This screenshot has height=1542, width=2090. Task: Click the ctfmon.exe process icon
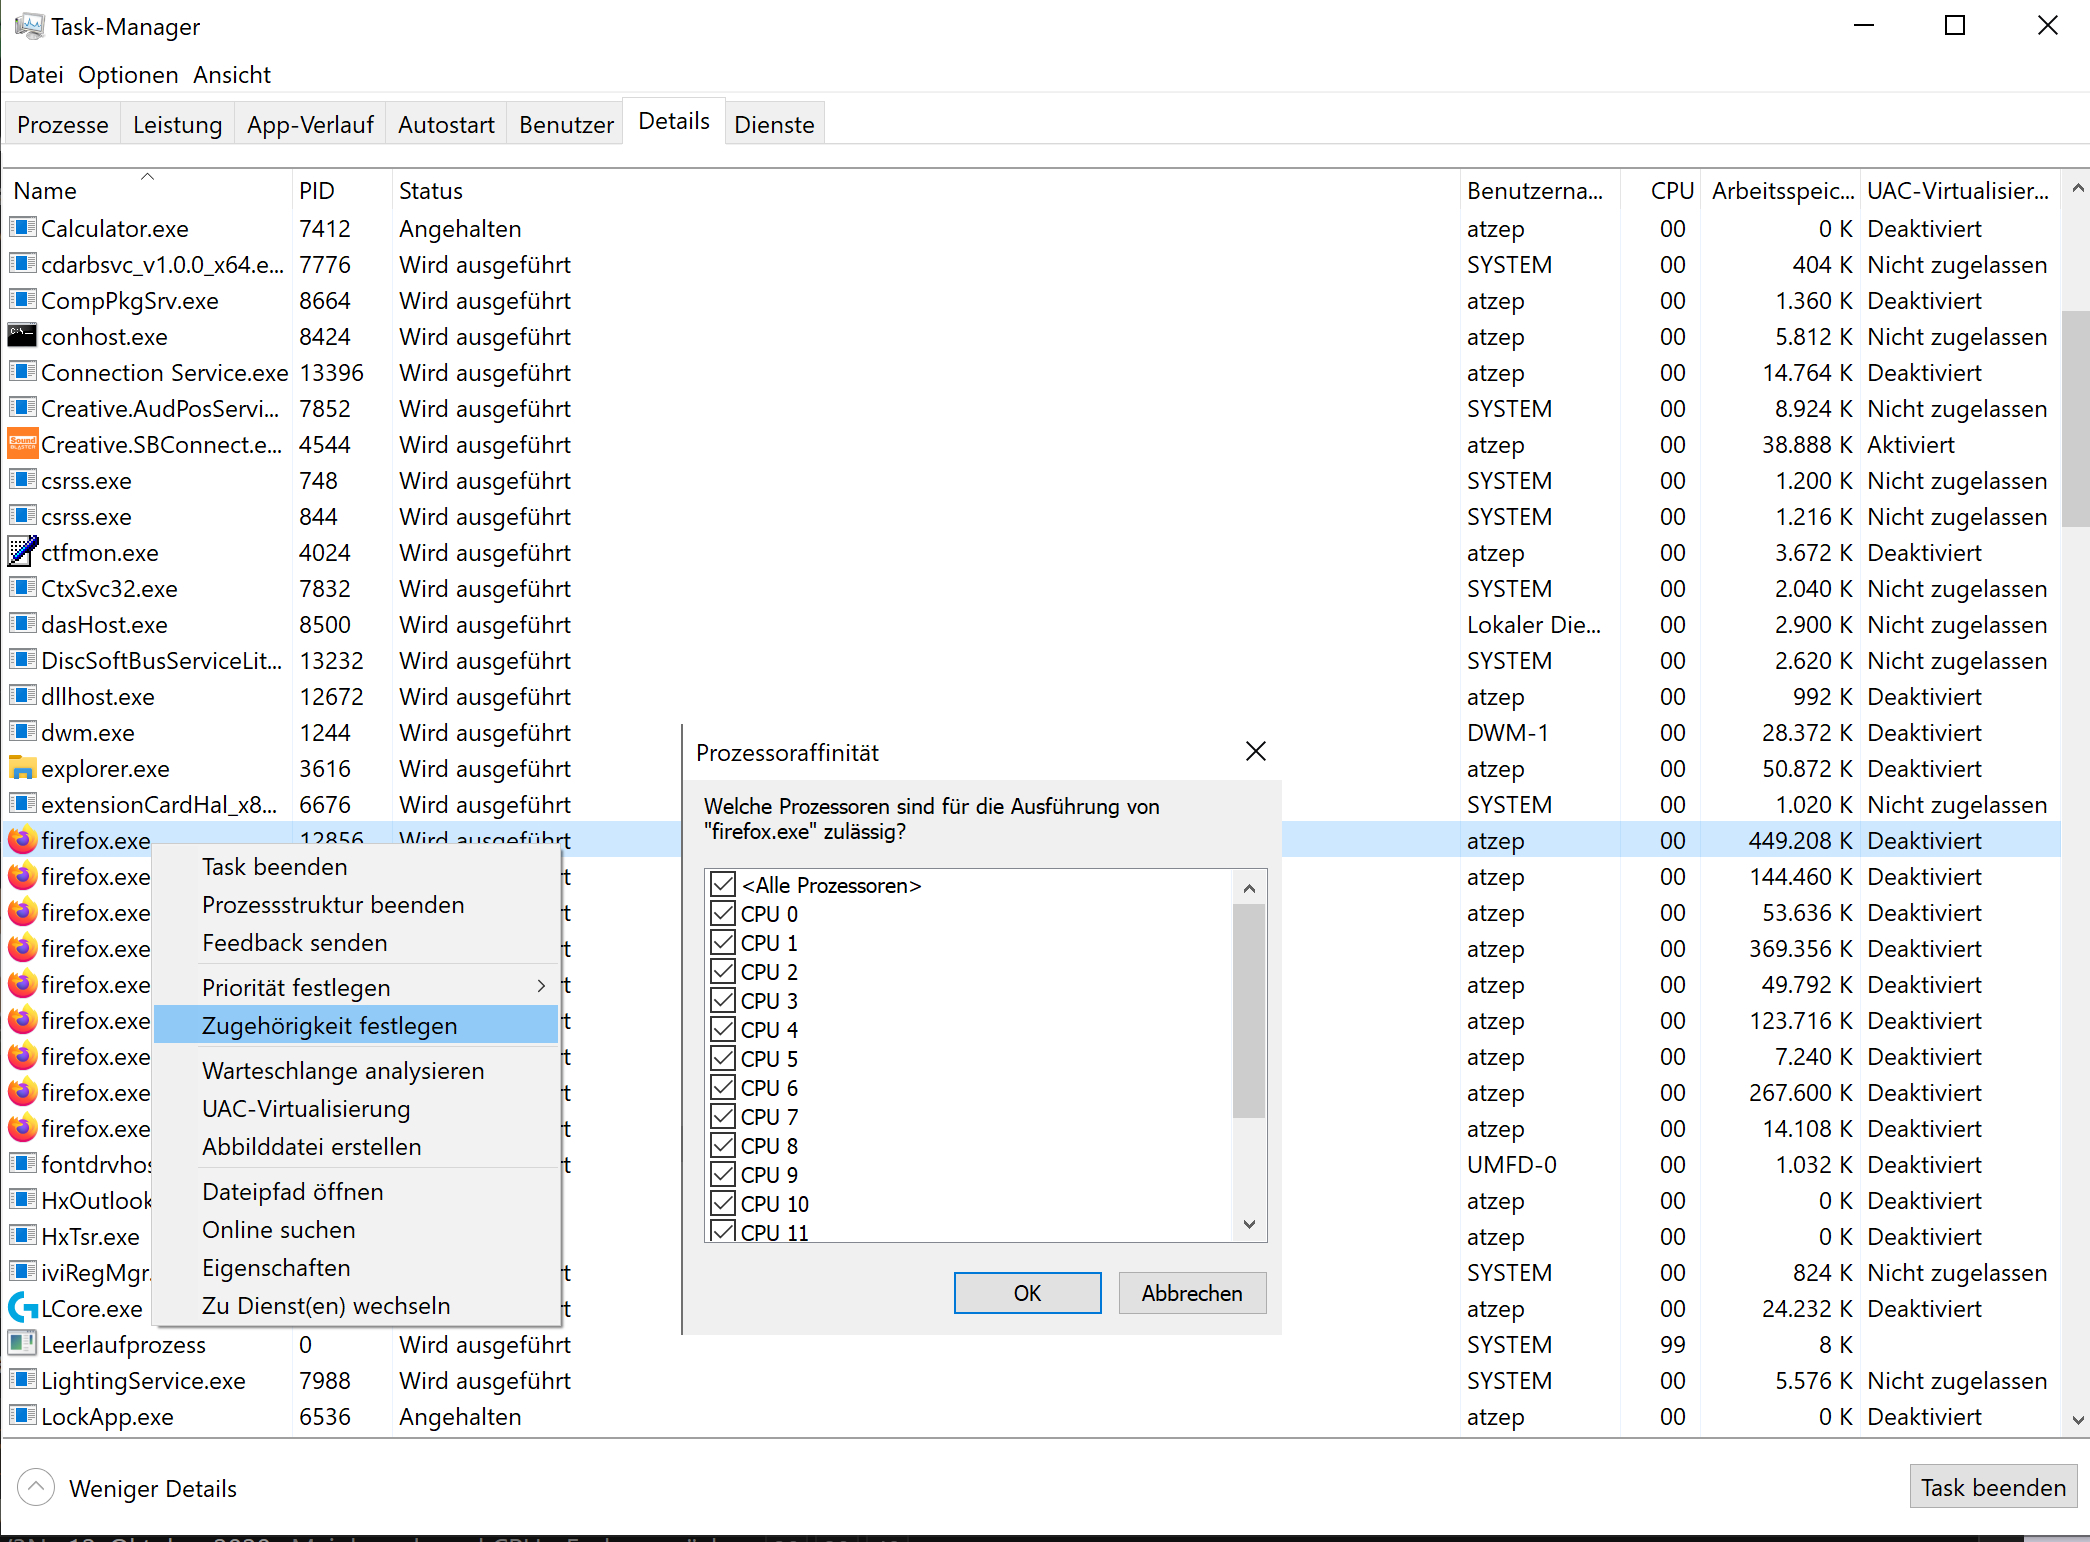24,552
